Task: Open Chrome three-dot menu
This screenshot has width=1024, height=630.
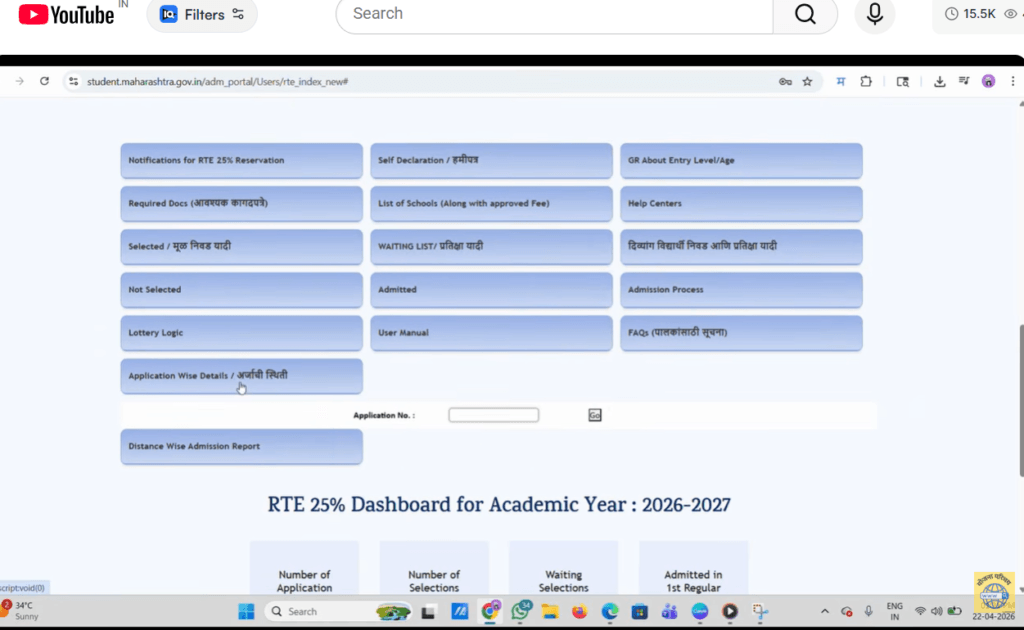Action: [1012, 81]
